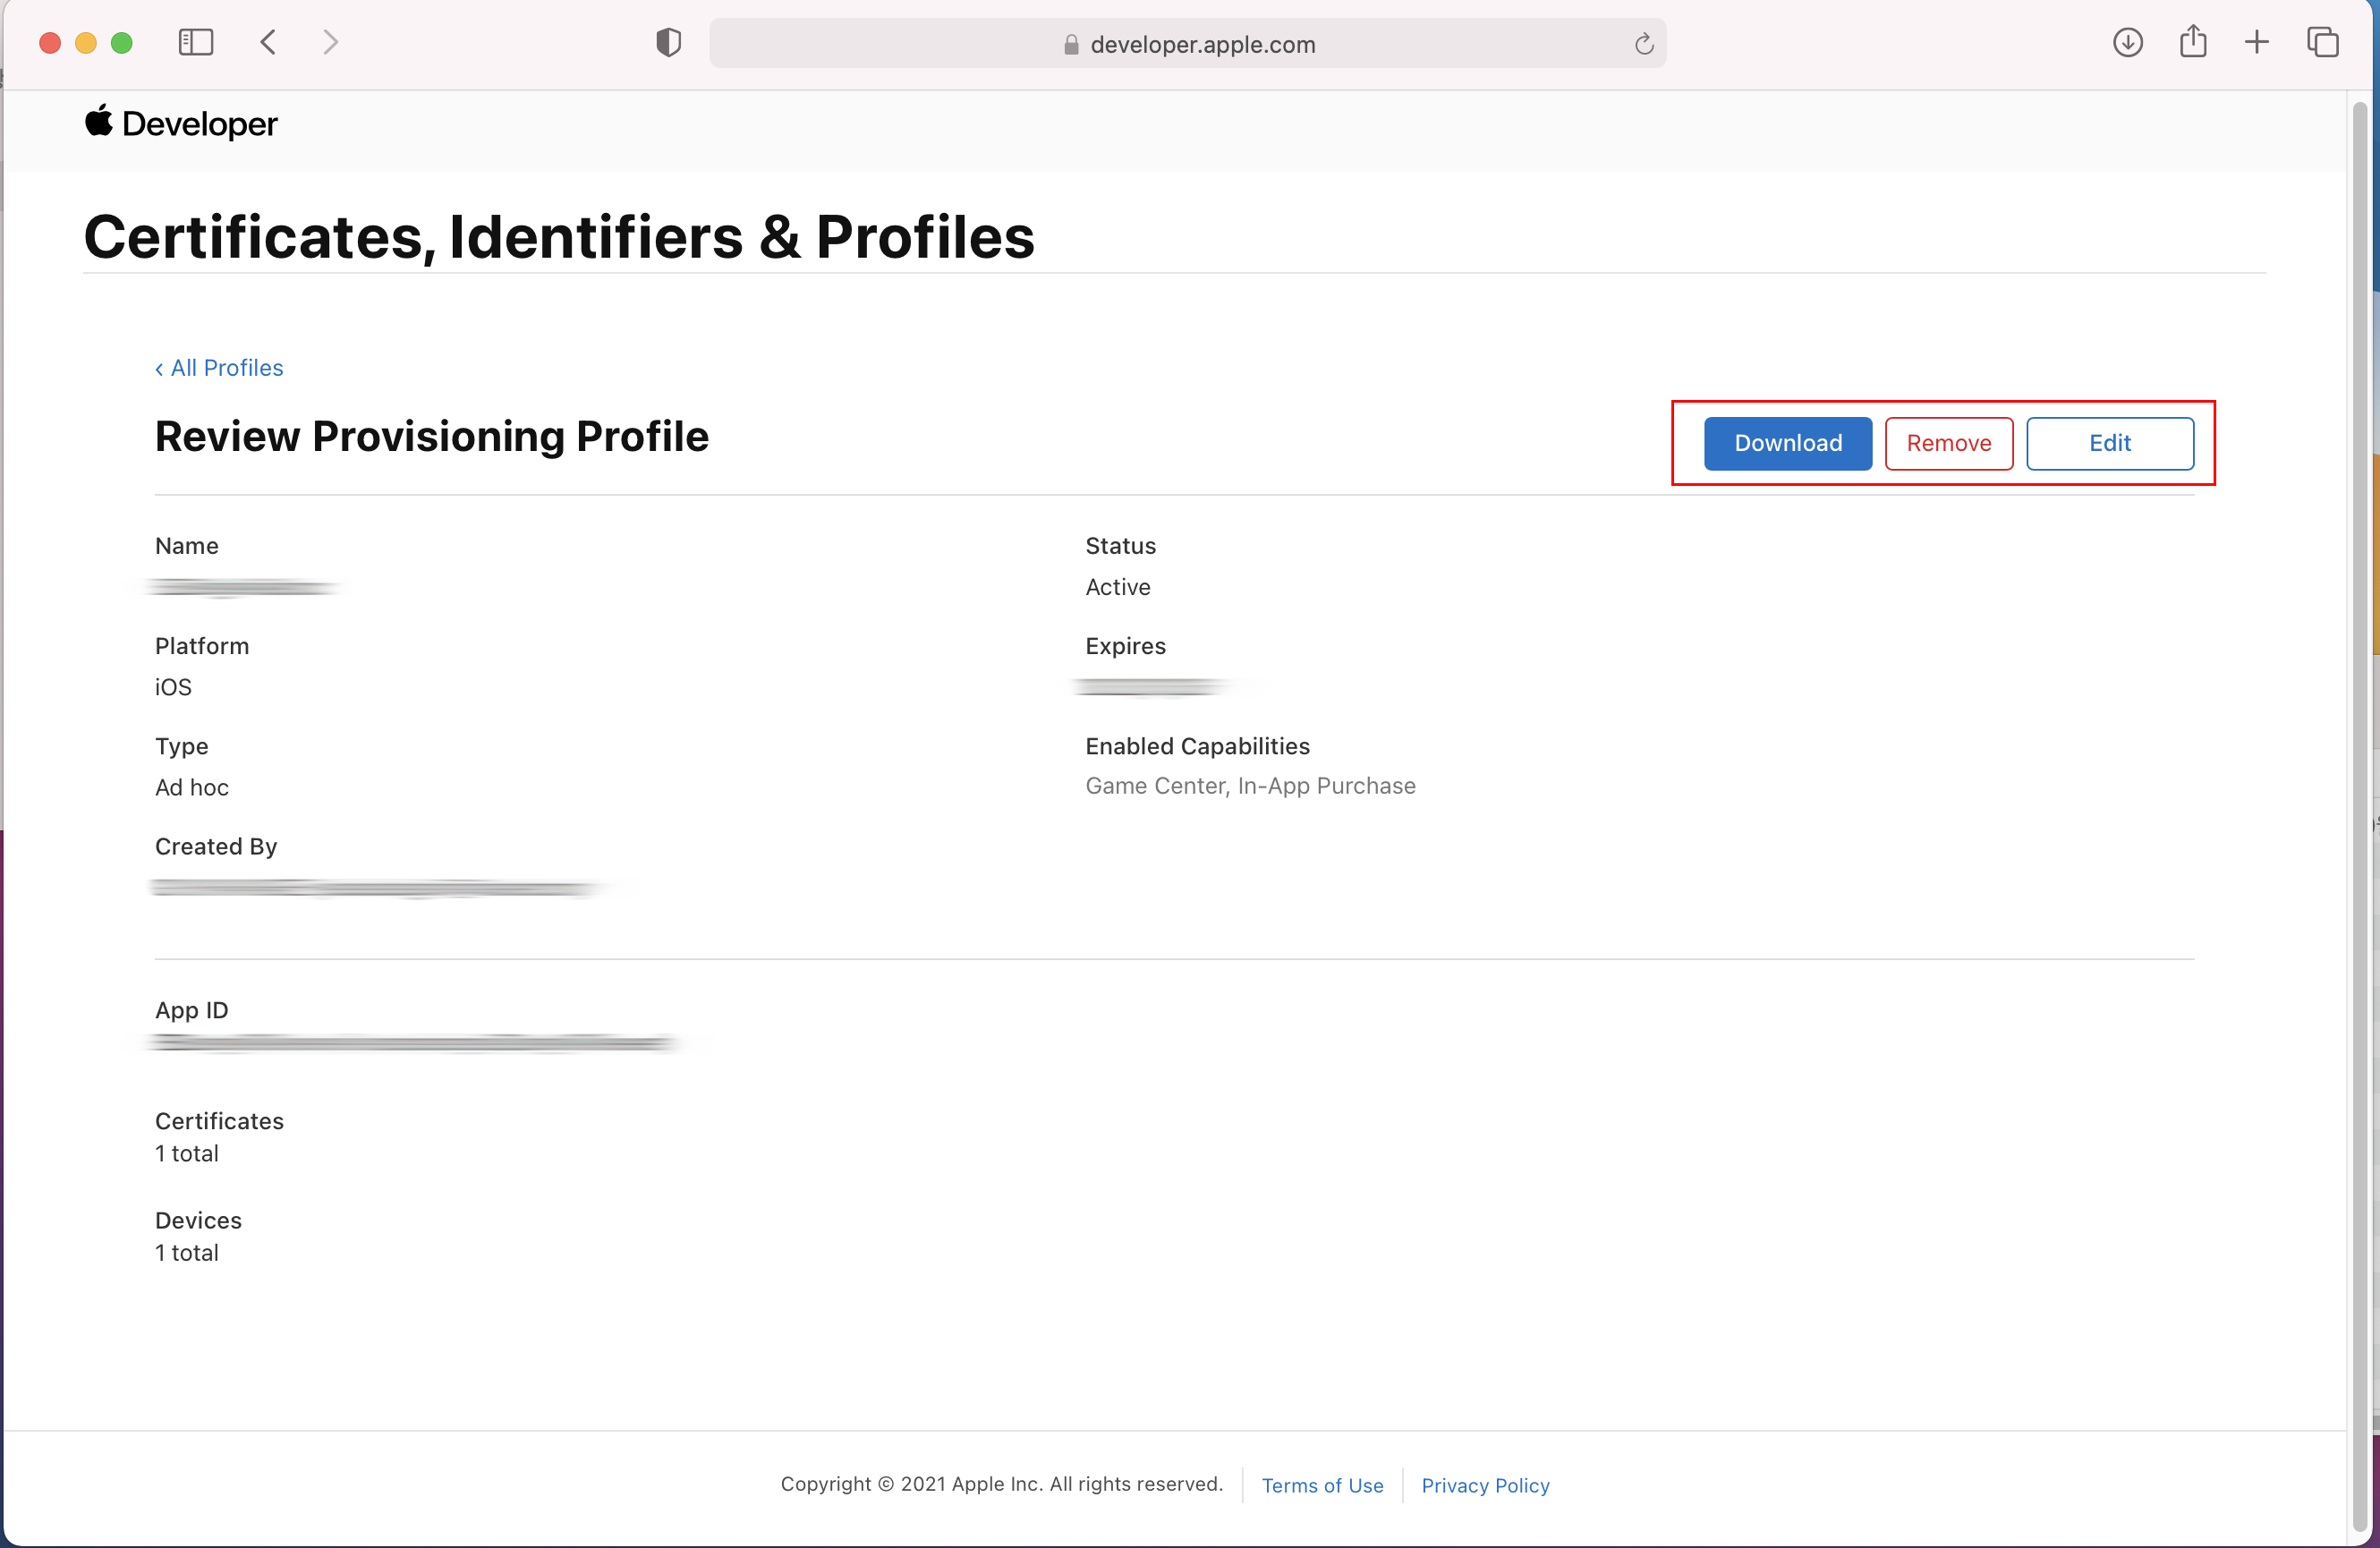Click the lock icon in address bar
This screenshot has height=1548, width=2380.
1071,45
